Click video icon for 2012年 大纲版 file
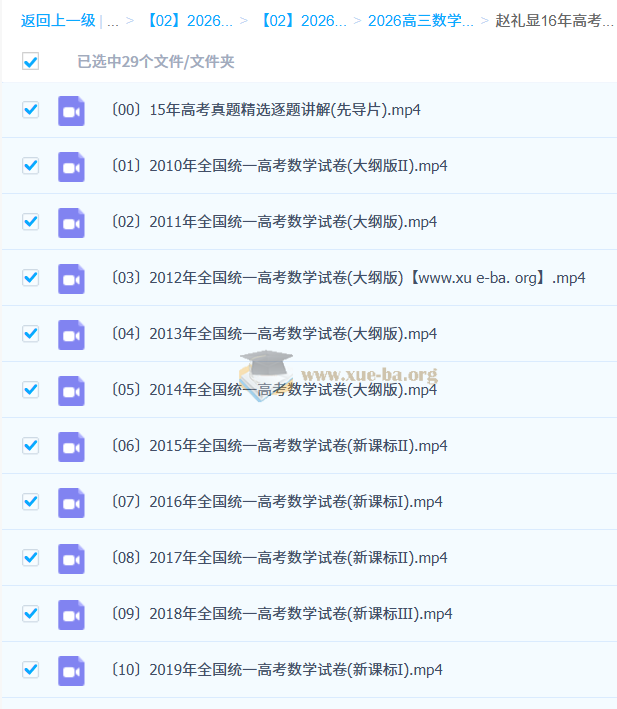The width and height of the screenshot is (617, 709). 71,279
